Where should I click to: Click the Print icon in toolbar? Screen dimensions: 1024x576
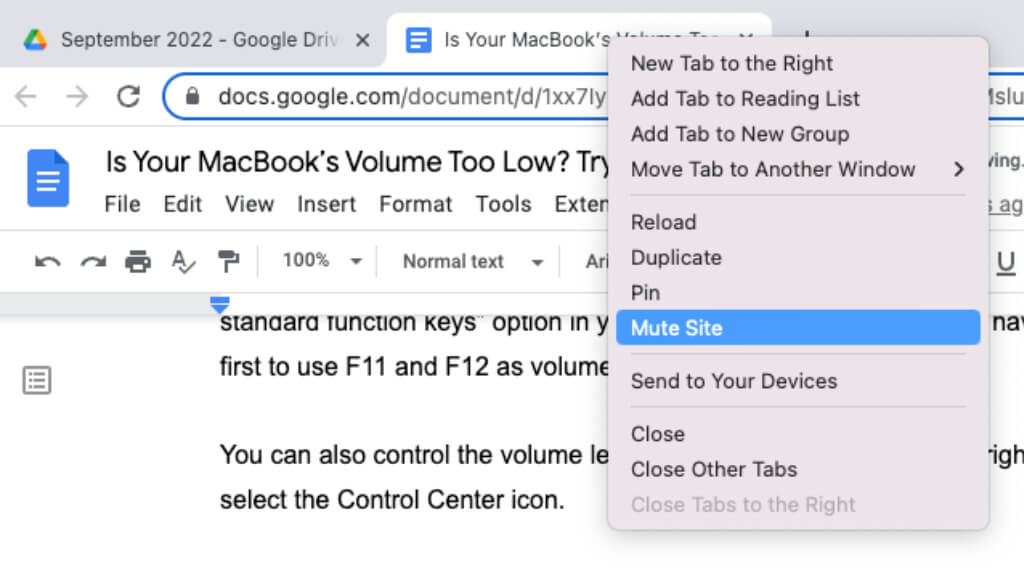[138, 261]
